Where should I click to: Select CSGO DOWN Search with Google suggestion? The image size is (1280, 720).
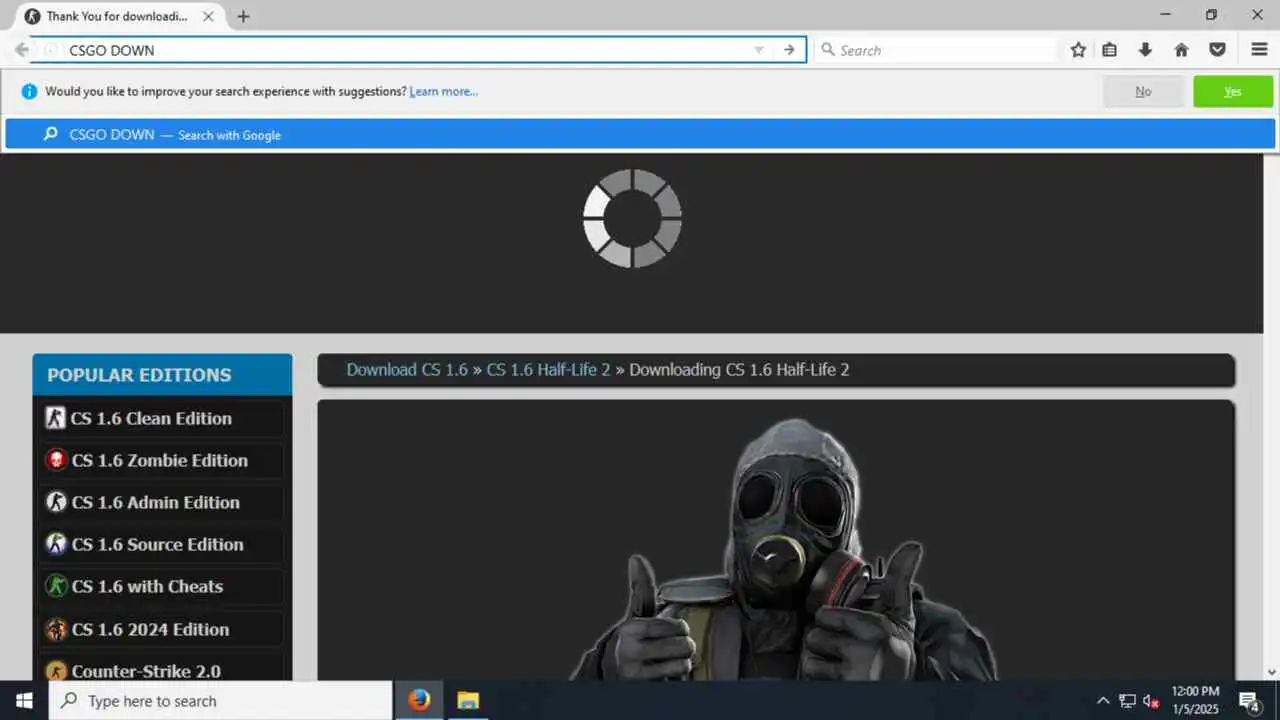(x=640, y=134)
